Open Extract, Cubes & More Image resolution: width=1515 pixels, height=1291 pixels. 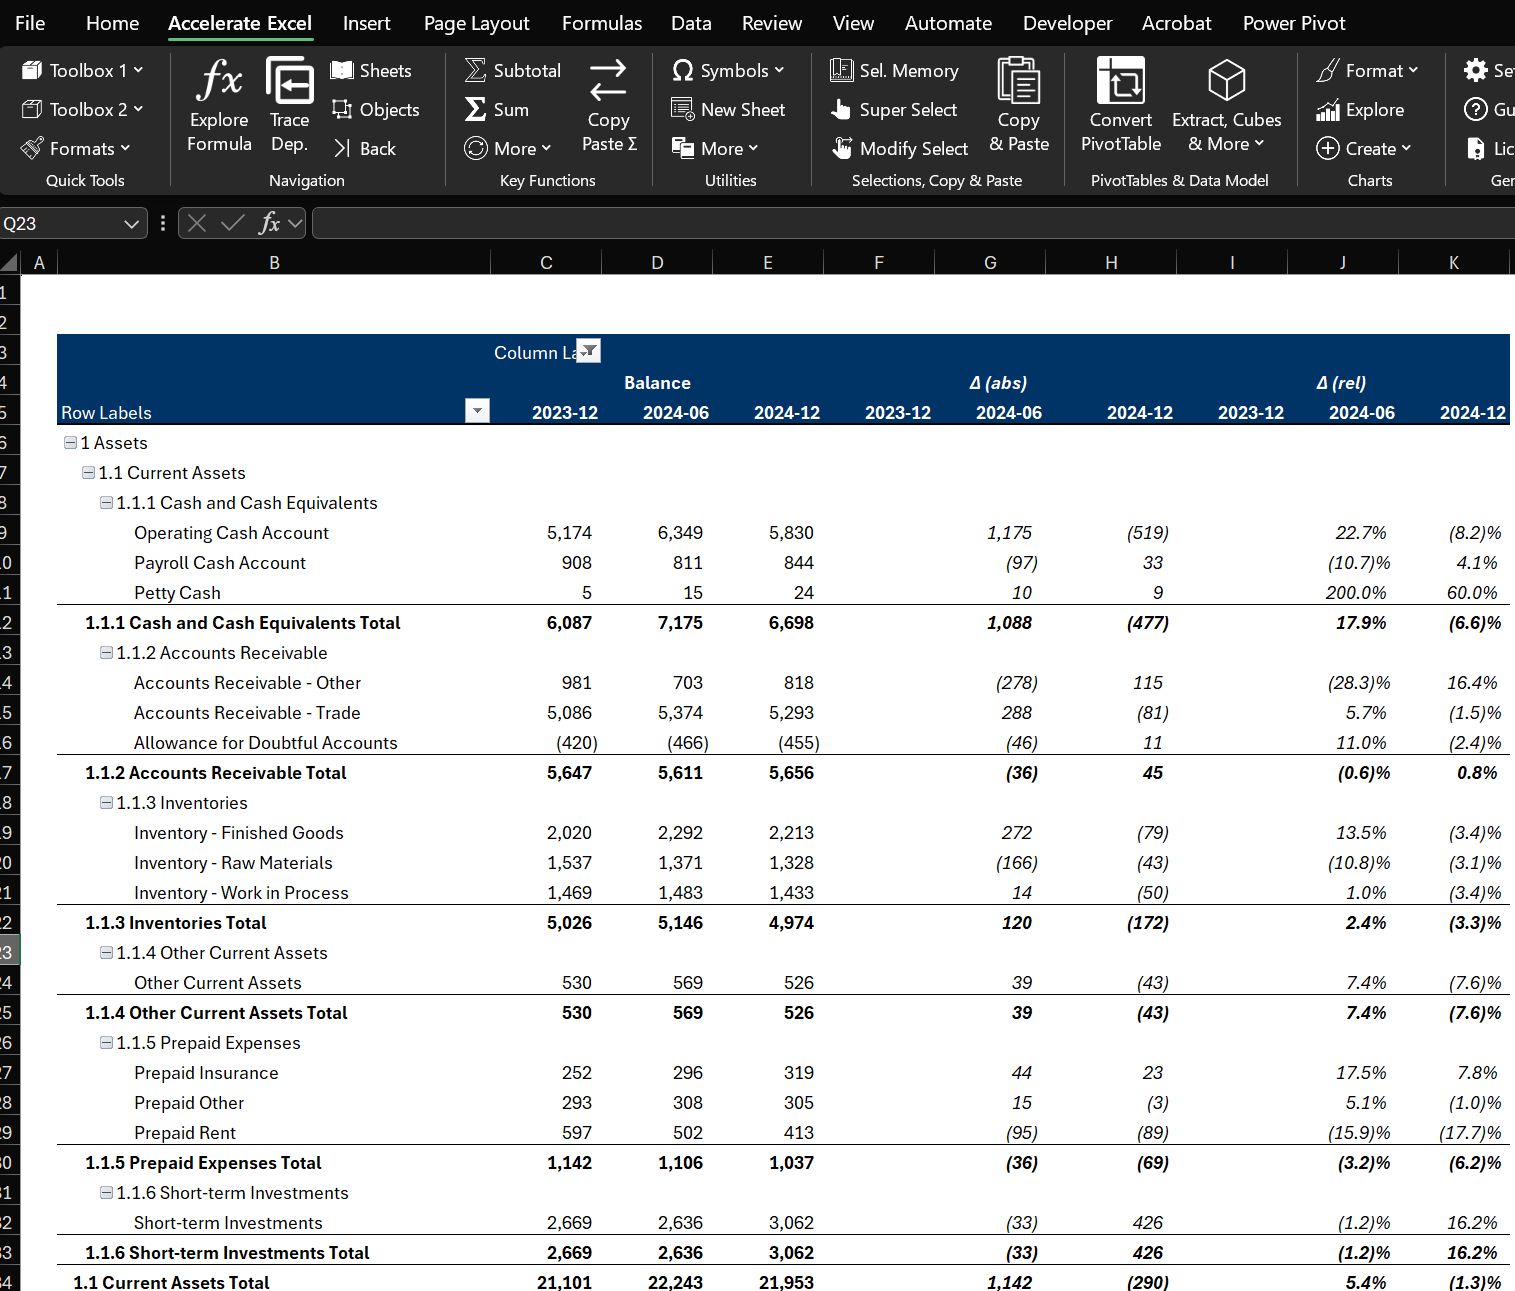[x=1226, y=106]
